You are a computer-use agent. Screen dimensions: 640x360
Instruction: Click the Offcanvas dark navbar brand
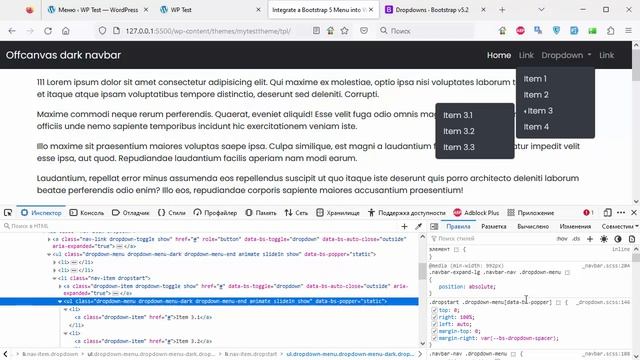click(63, 55)
